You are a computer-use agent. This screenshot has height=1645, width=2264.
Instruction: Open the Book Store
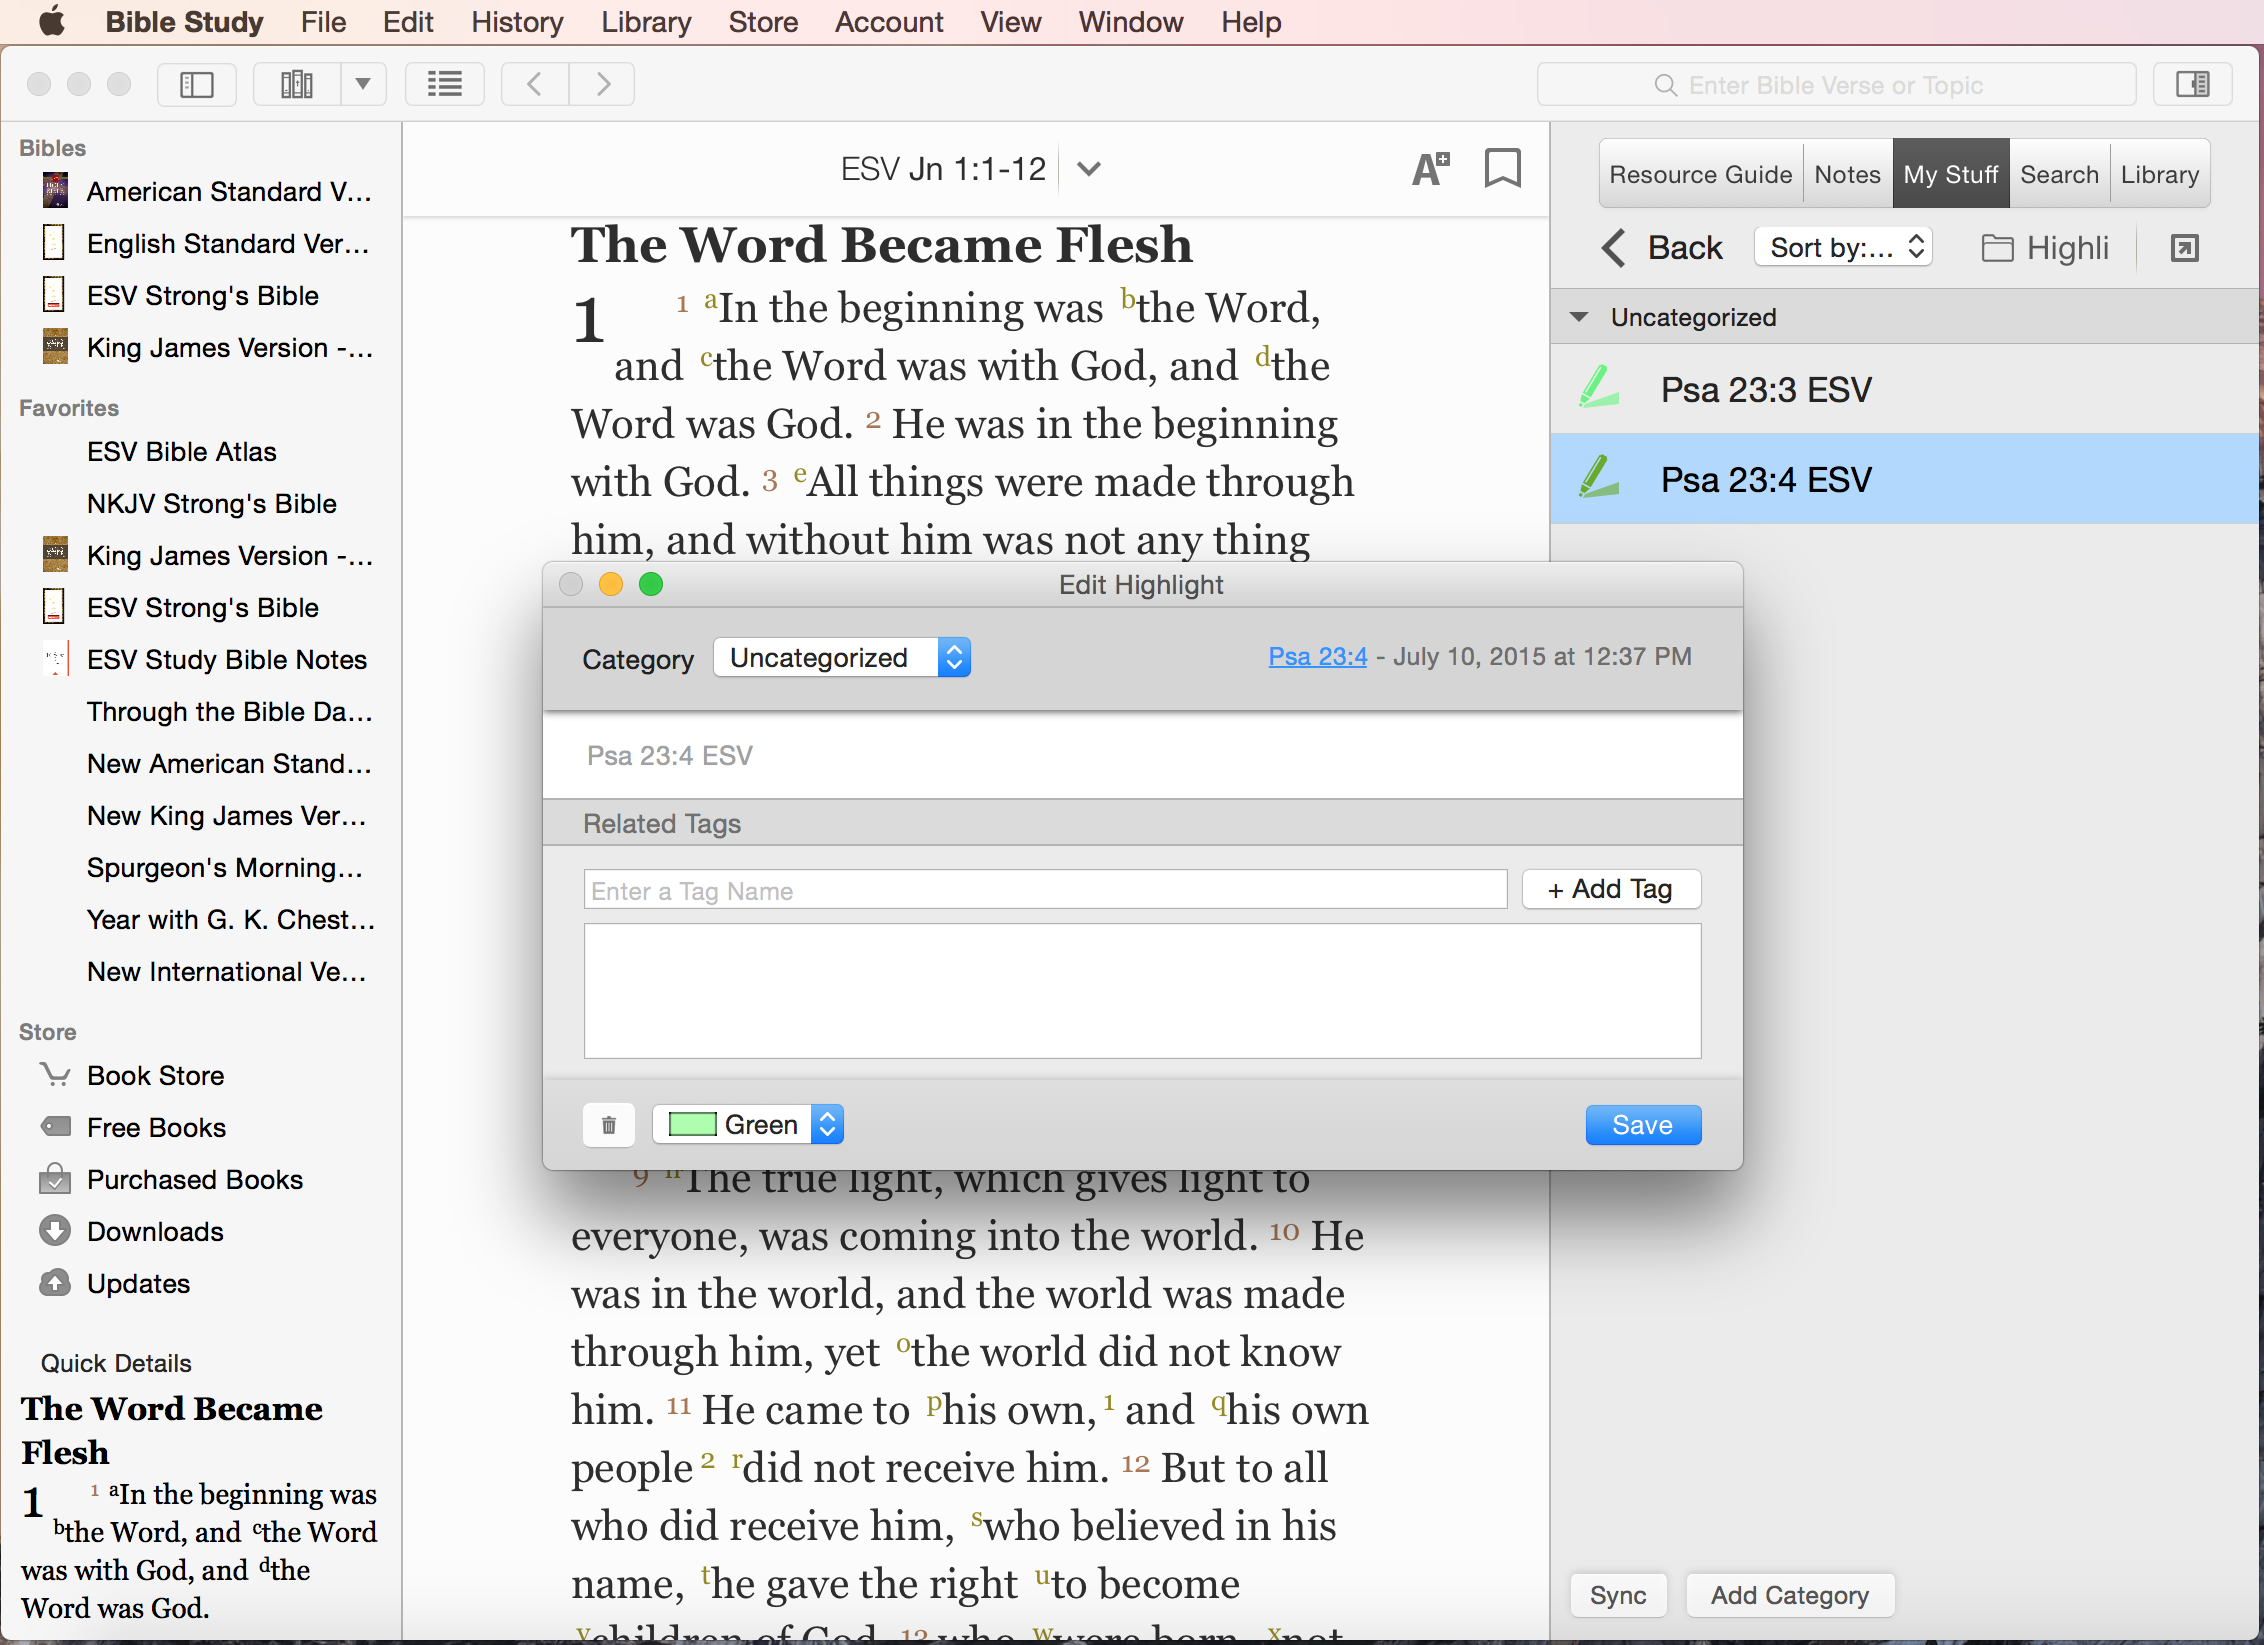pos(155,1075)
